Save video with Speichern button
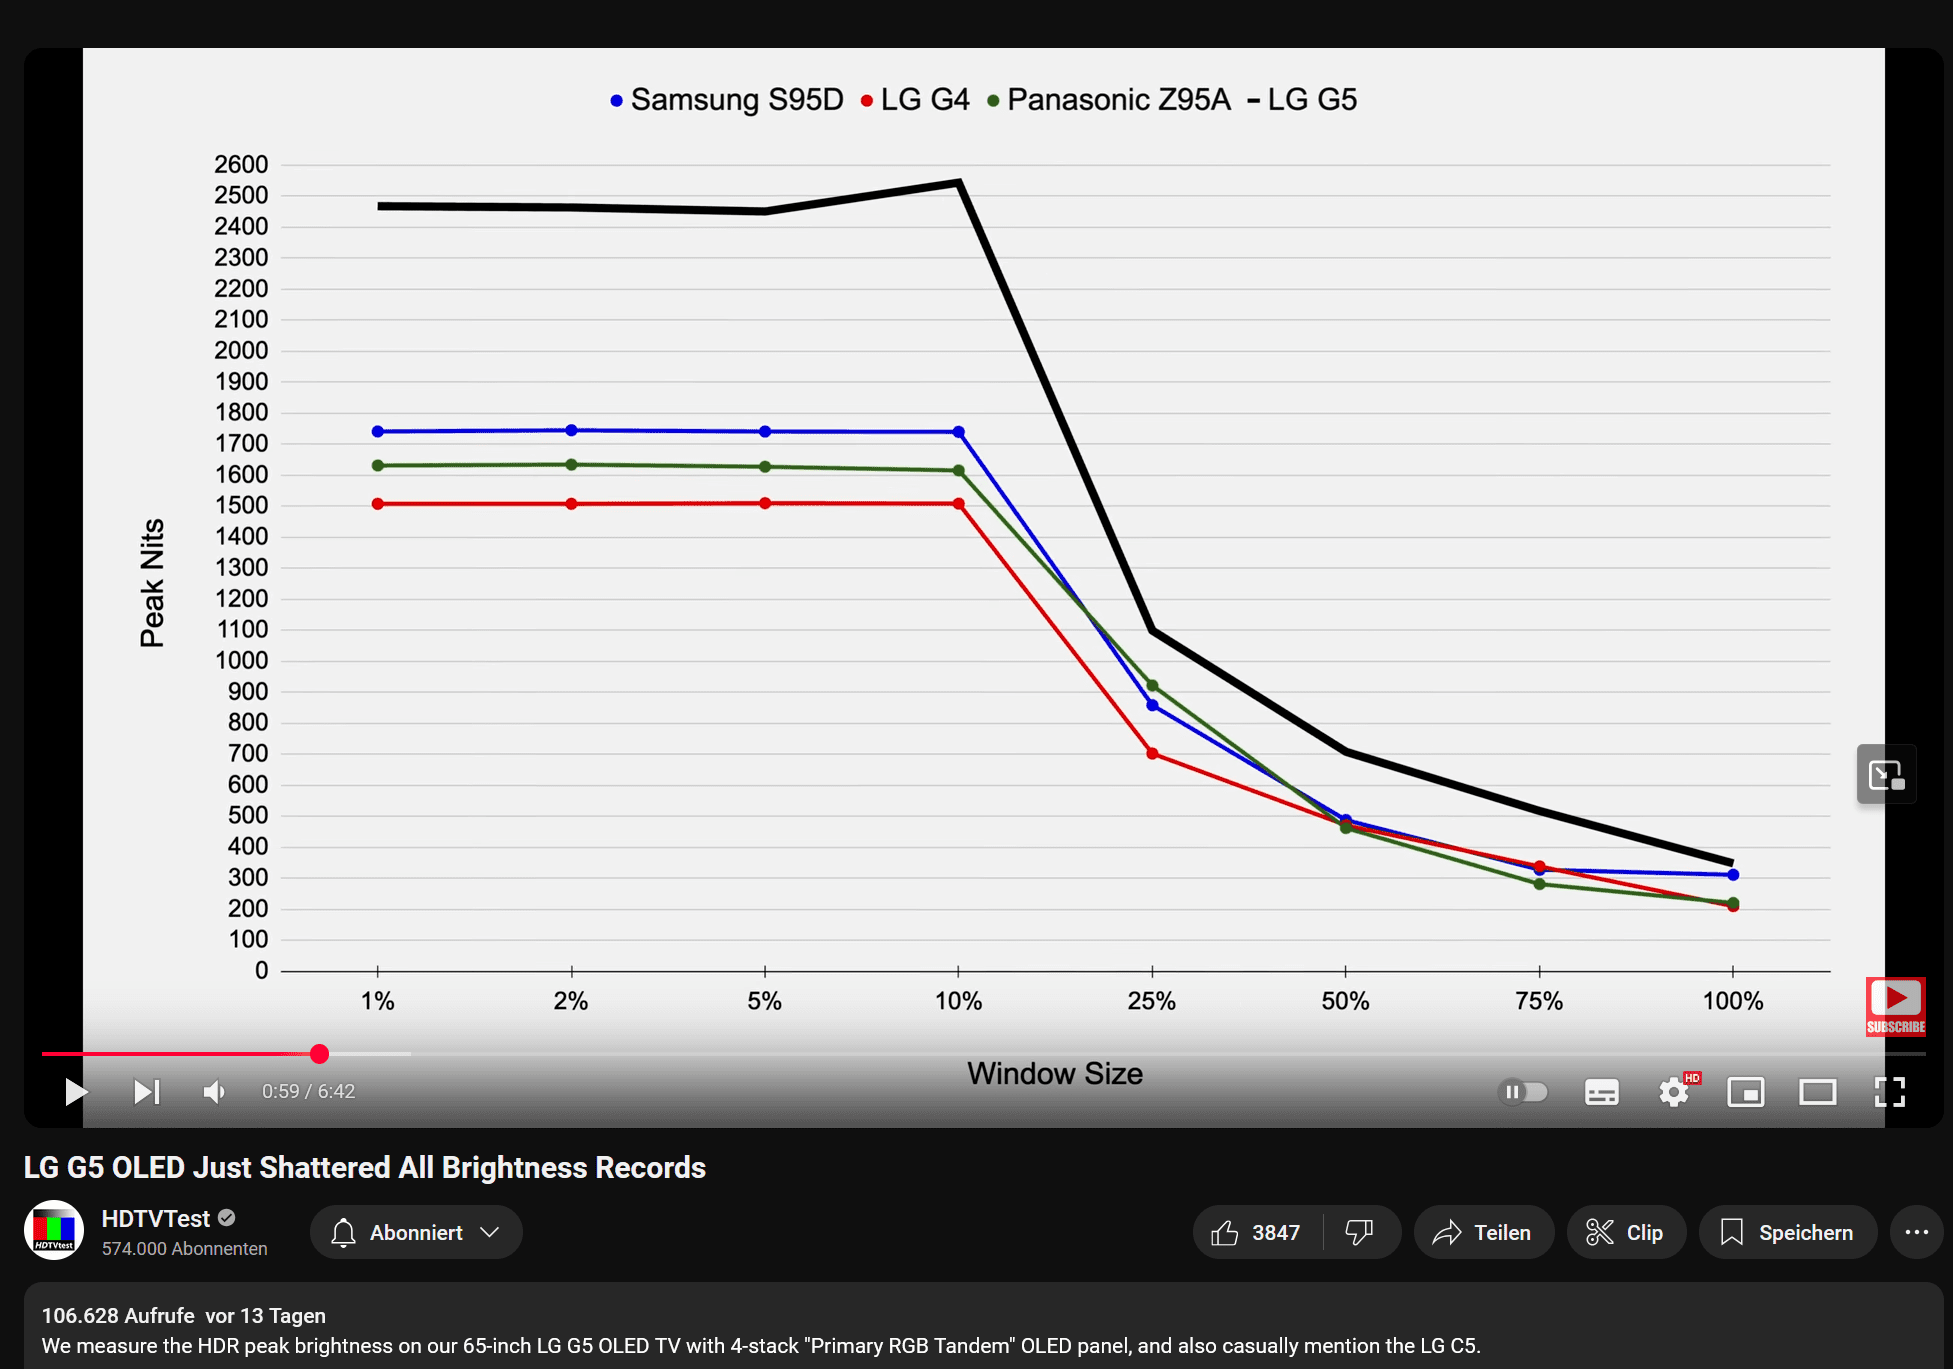This screenshot has height=1369, width=1953. pos(1787,1232)
